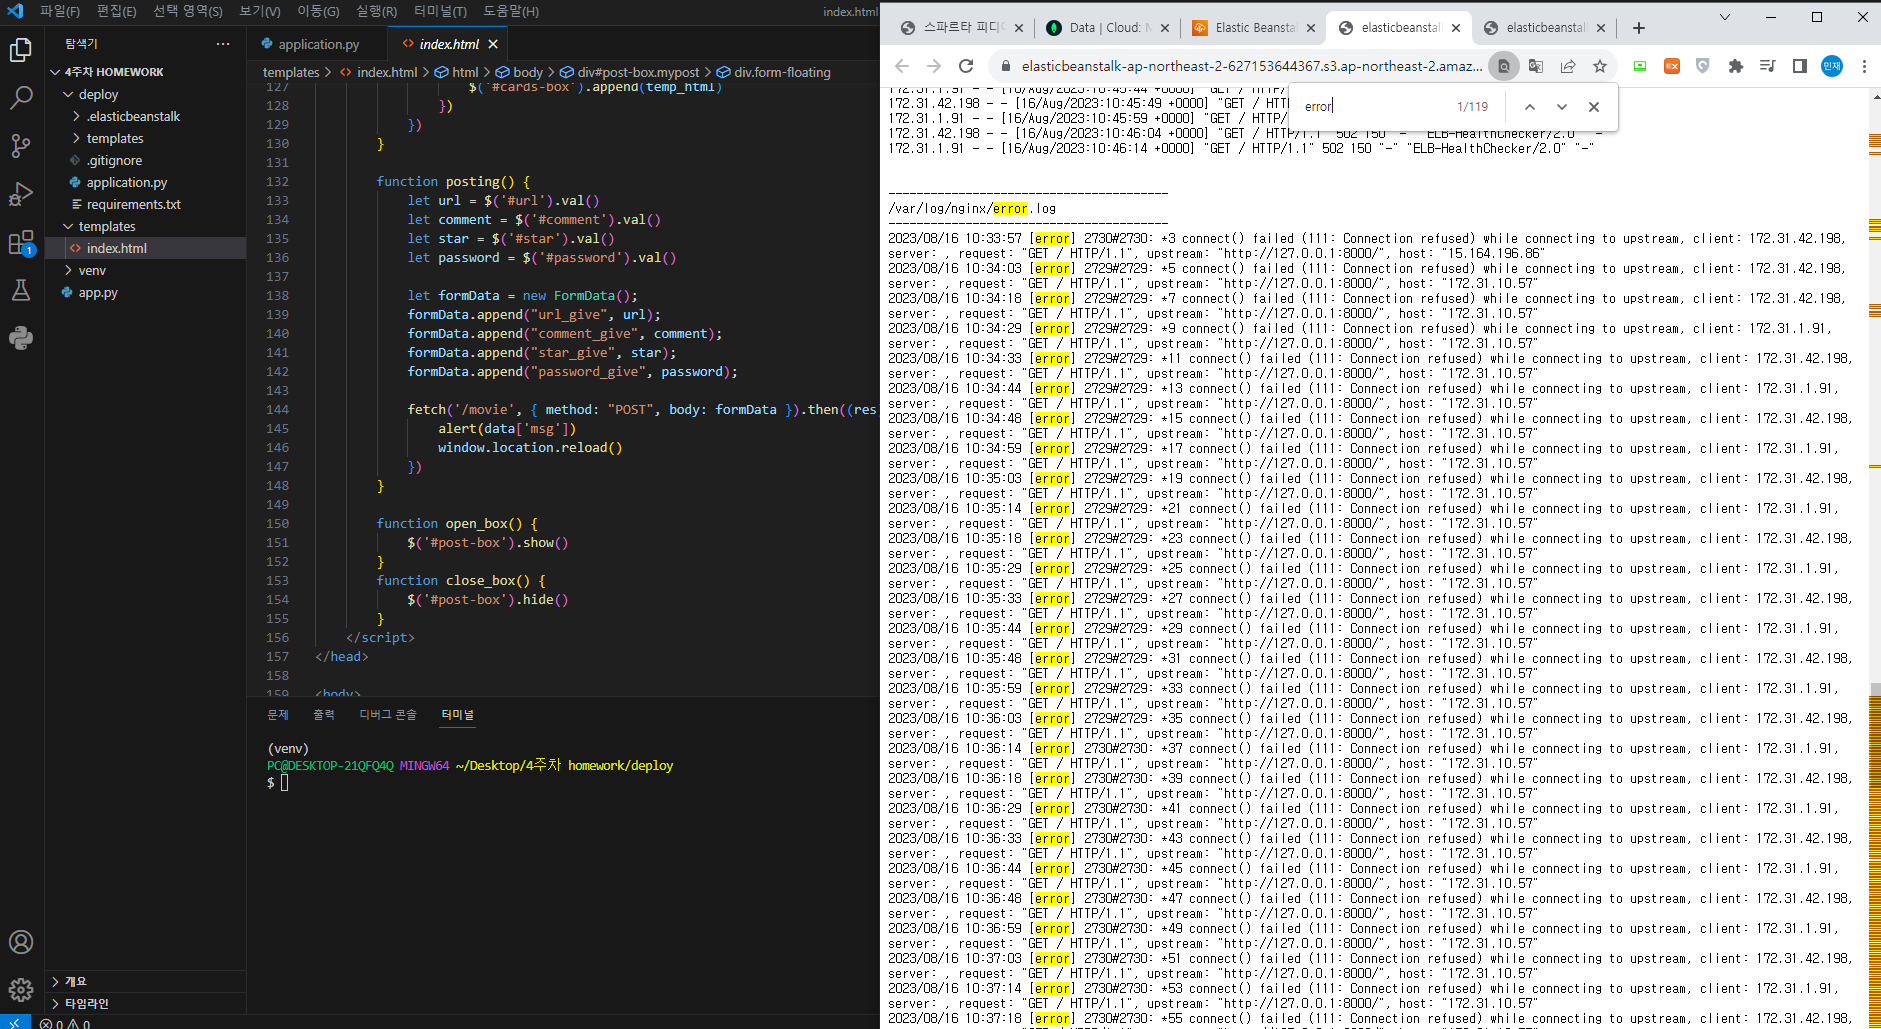The image size is (1881, 1029).
Task: Switch to the 문제 Problems panel tab
Action: point(278,715)
